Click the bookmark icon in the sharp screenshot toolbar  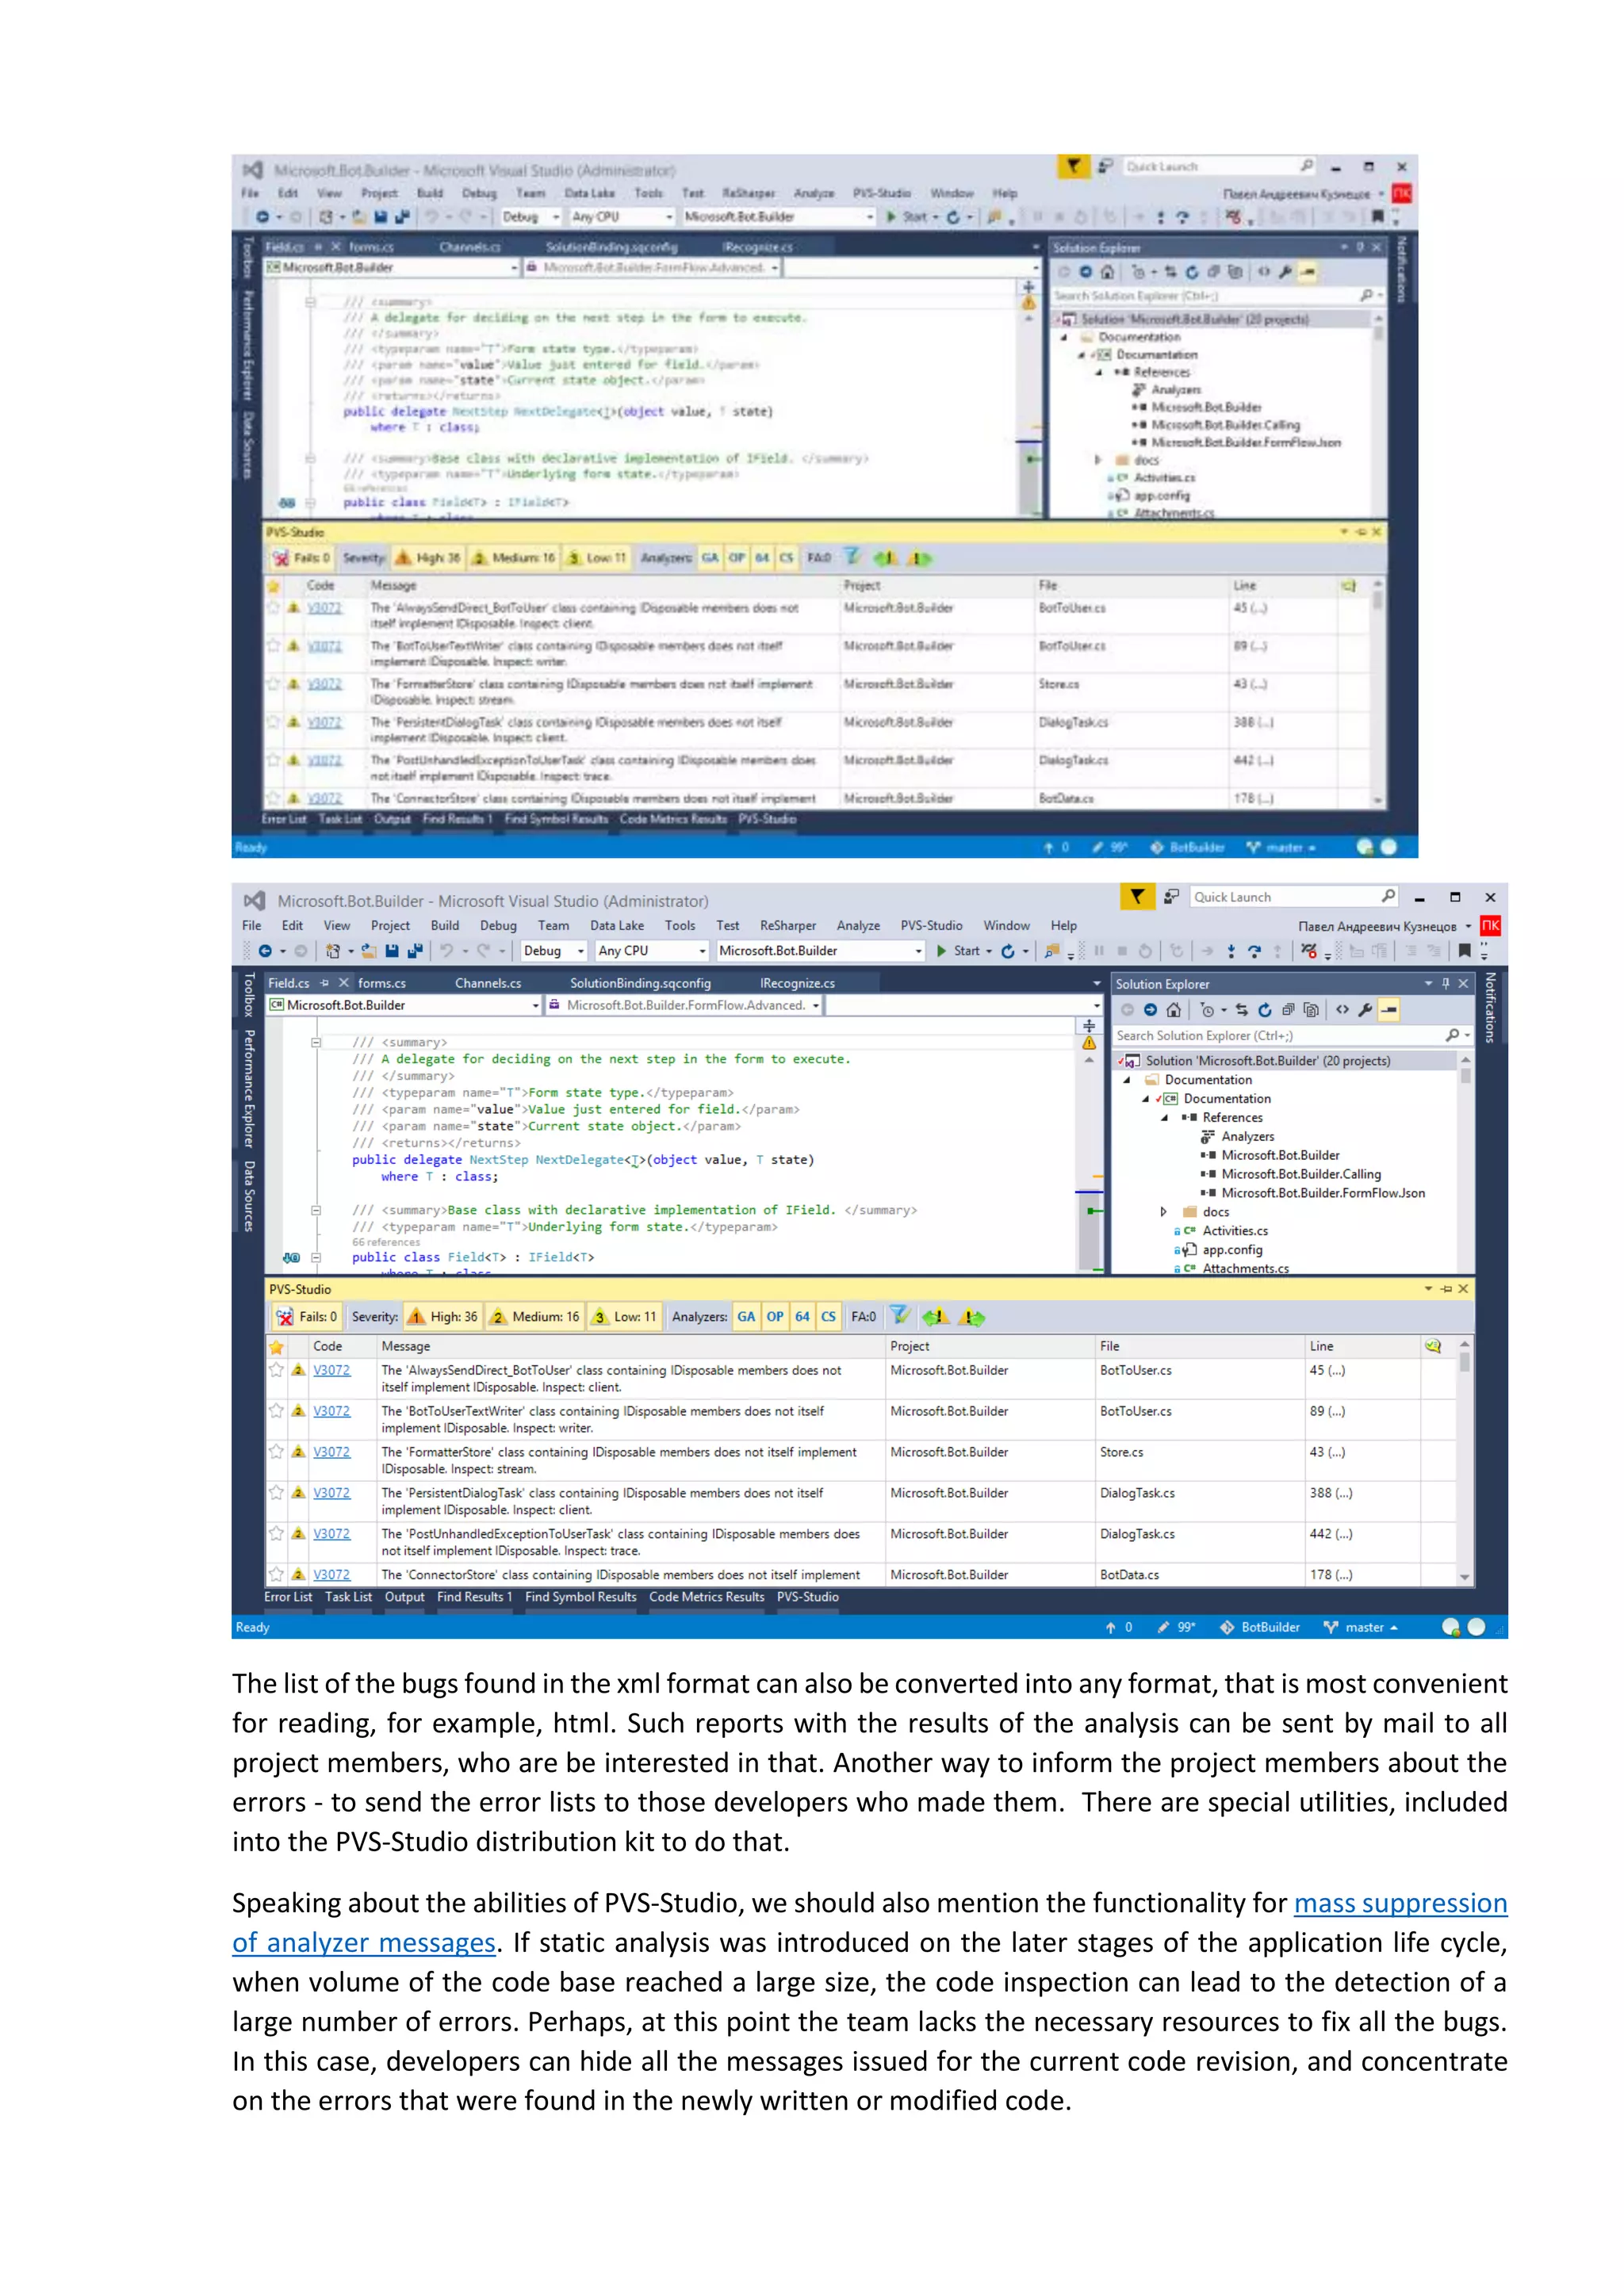pos(1464,951)
